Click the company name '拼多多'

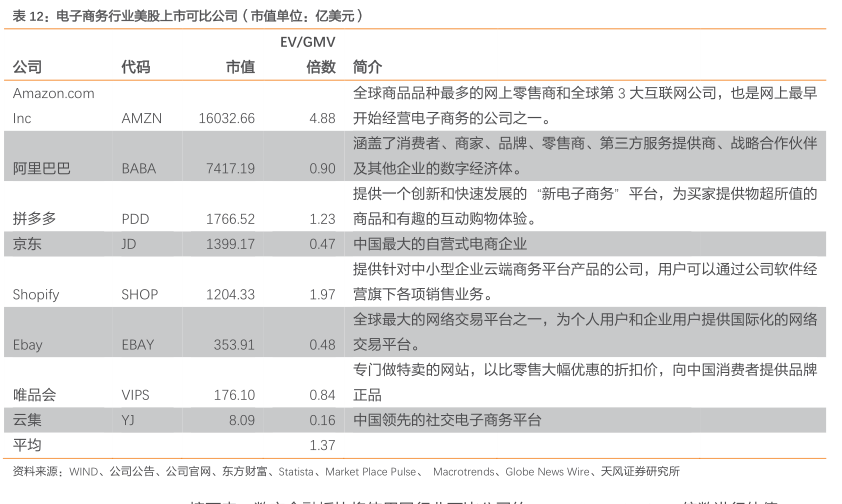[34, 219]
